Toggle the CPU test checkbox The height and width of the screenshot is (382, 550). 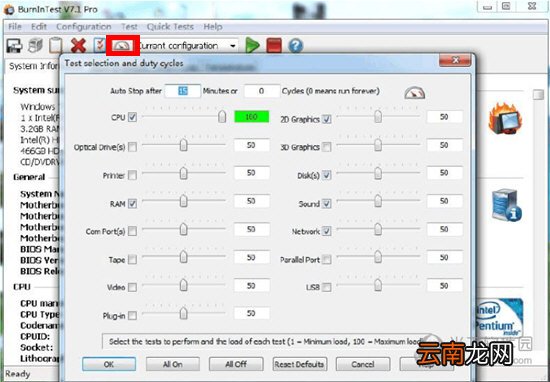click(132, 117)
